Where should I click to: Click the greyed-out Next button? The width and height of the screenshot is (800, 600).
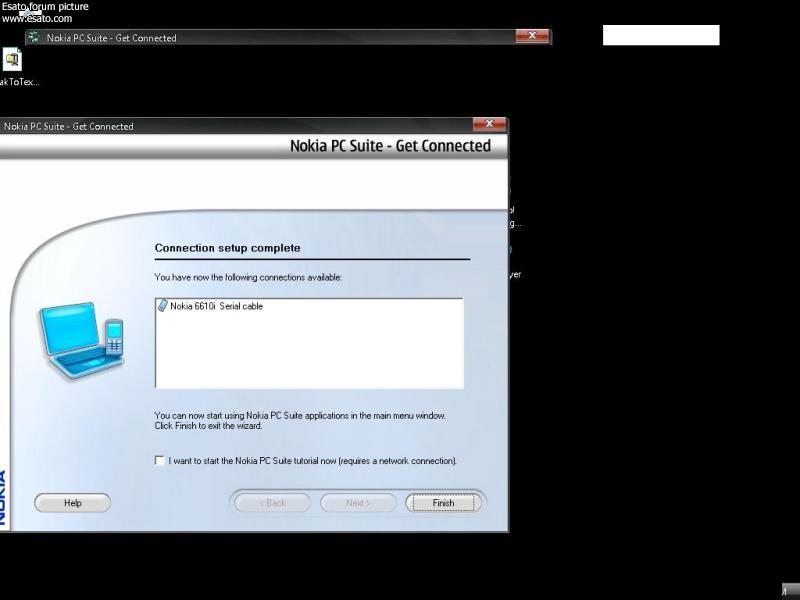click(358, 503)
